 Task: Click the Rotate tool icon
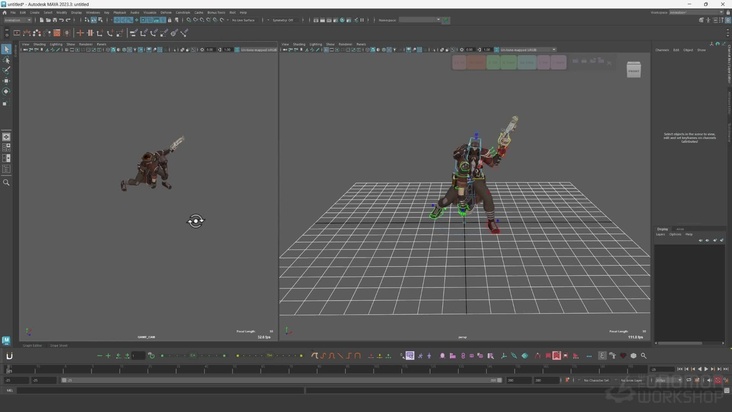click(x=6, y=92)
